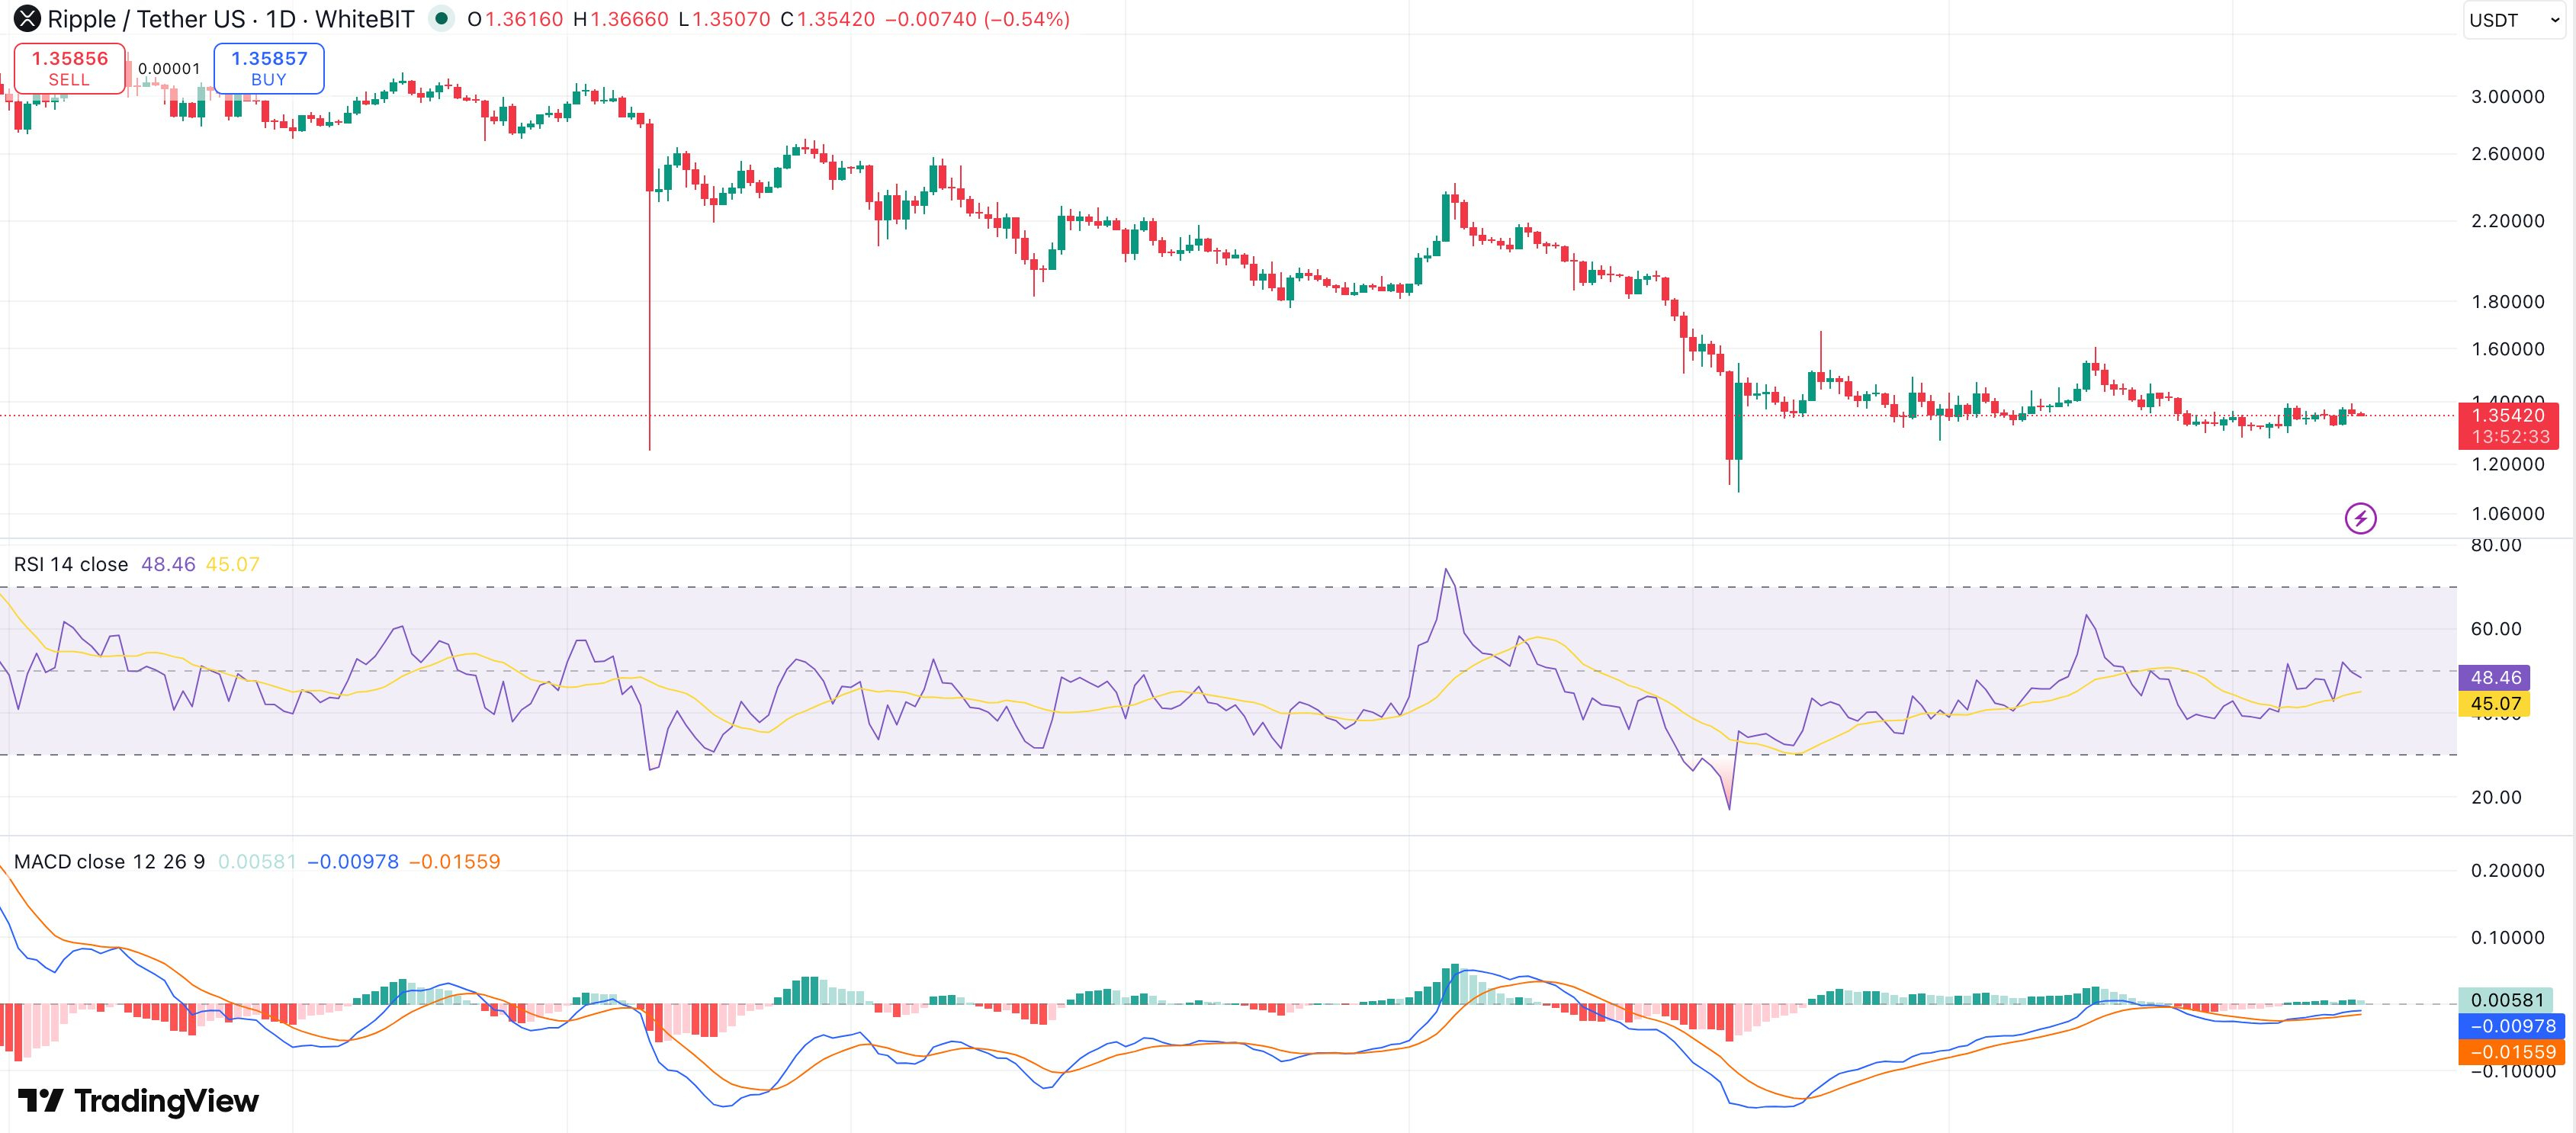Screen dimensions: 2576x1133
Task: Click the 0.00581 histogram axis label
Action: (2506, 1000)
